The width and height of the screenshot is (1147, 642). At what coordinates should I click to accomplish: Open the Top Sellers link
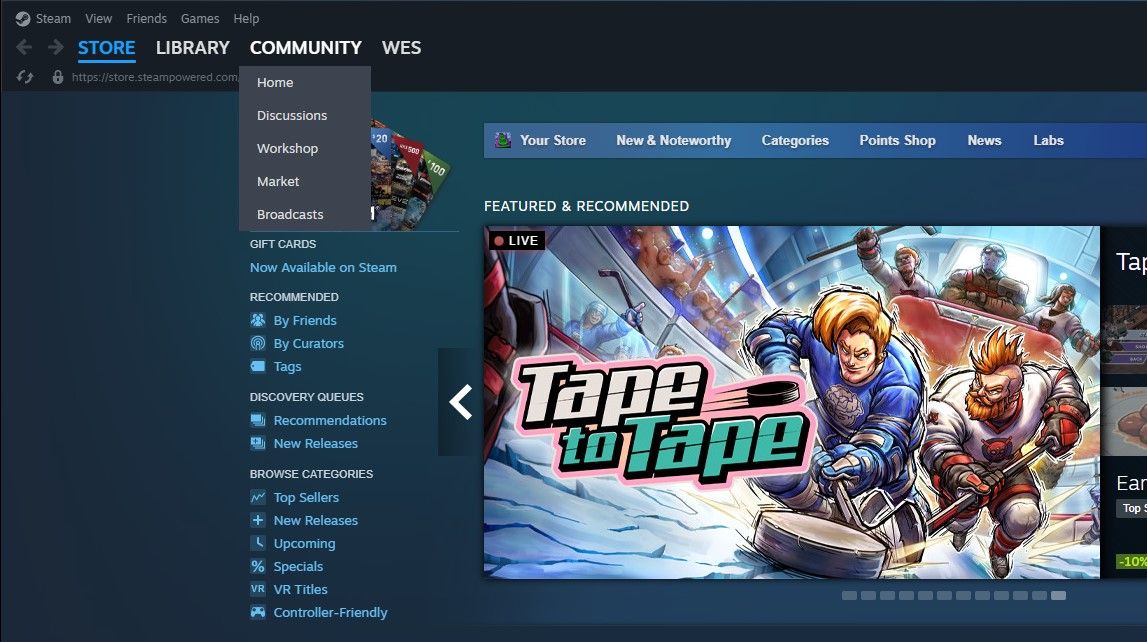pos(307,497)
